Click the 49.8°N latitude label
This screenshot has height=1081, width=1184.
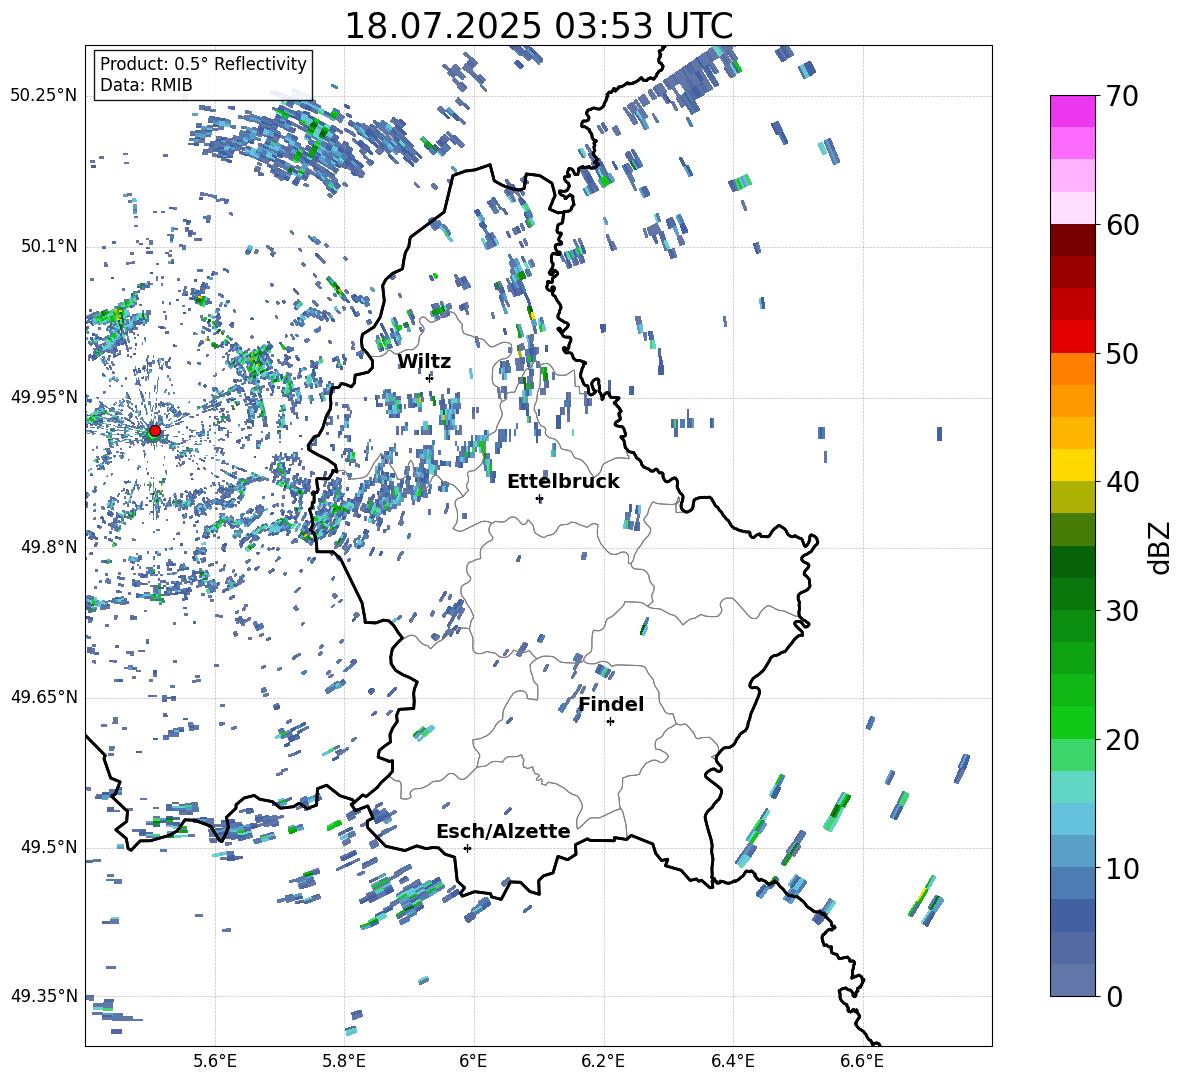pos(49,547)
